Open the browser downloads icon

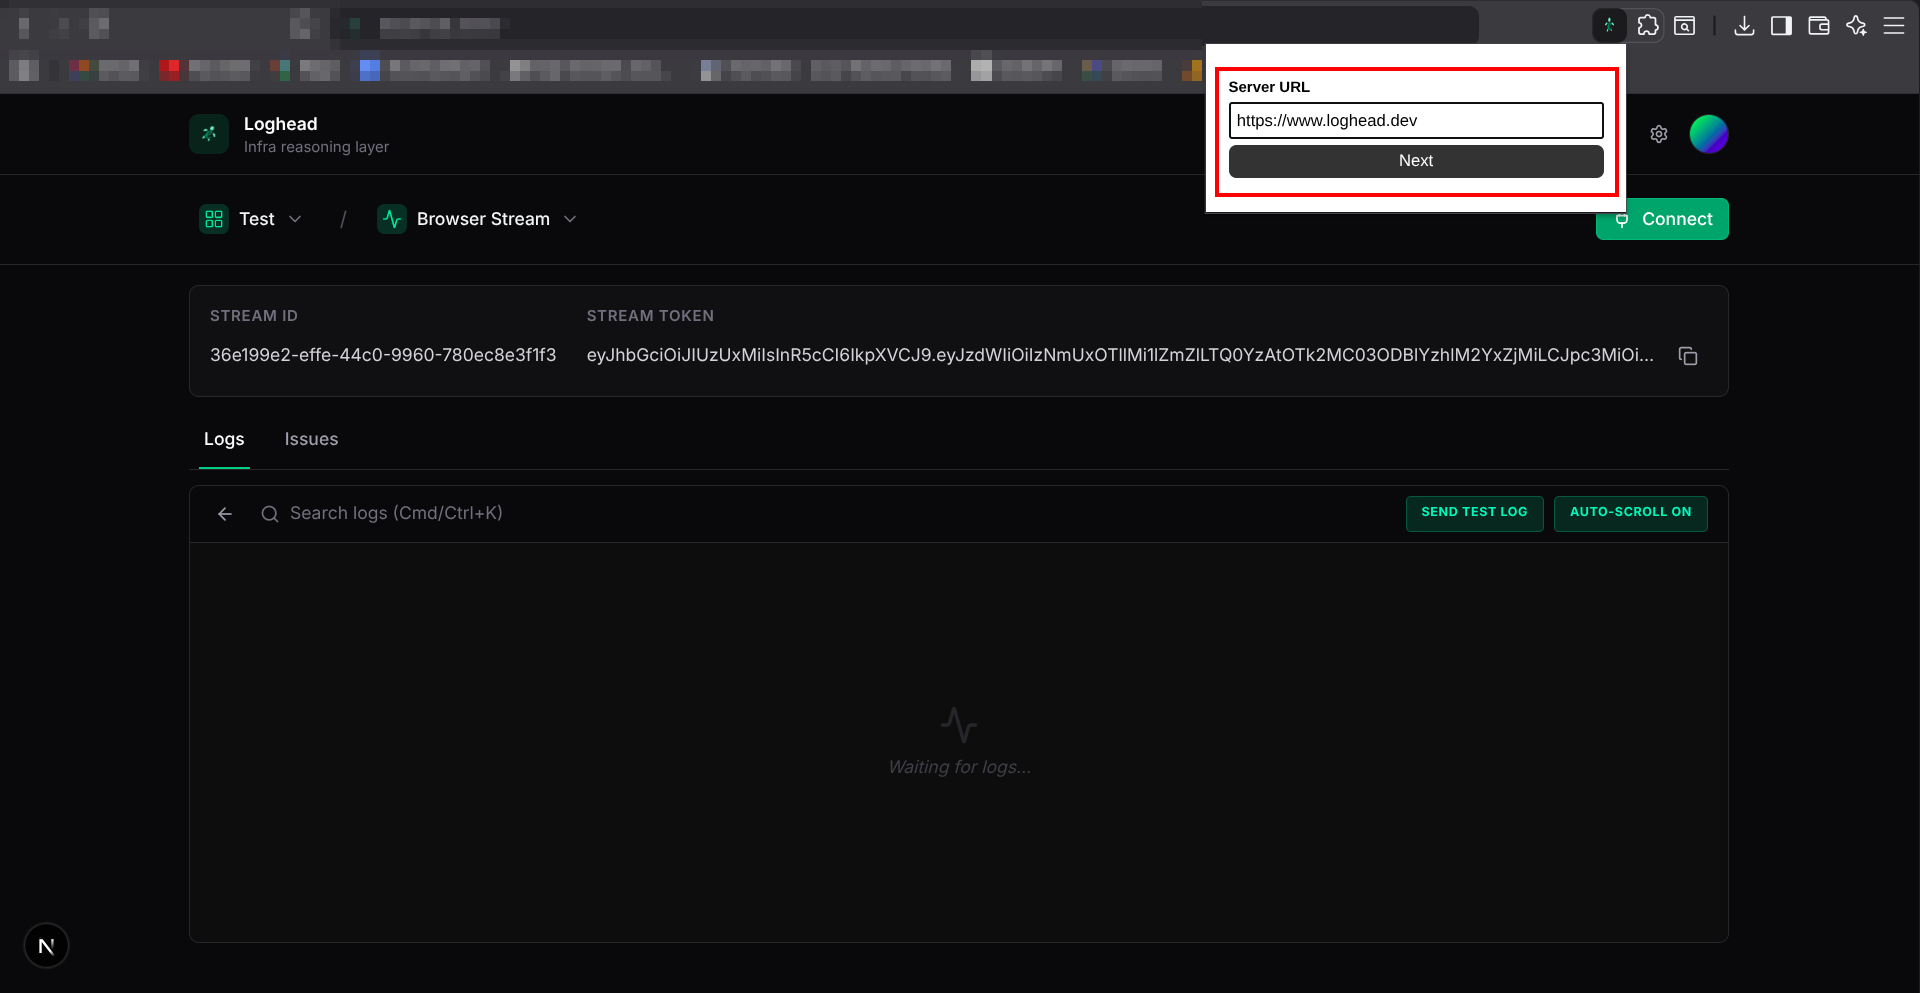point(1744,26)
